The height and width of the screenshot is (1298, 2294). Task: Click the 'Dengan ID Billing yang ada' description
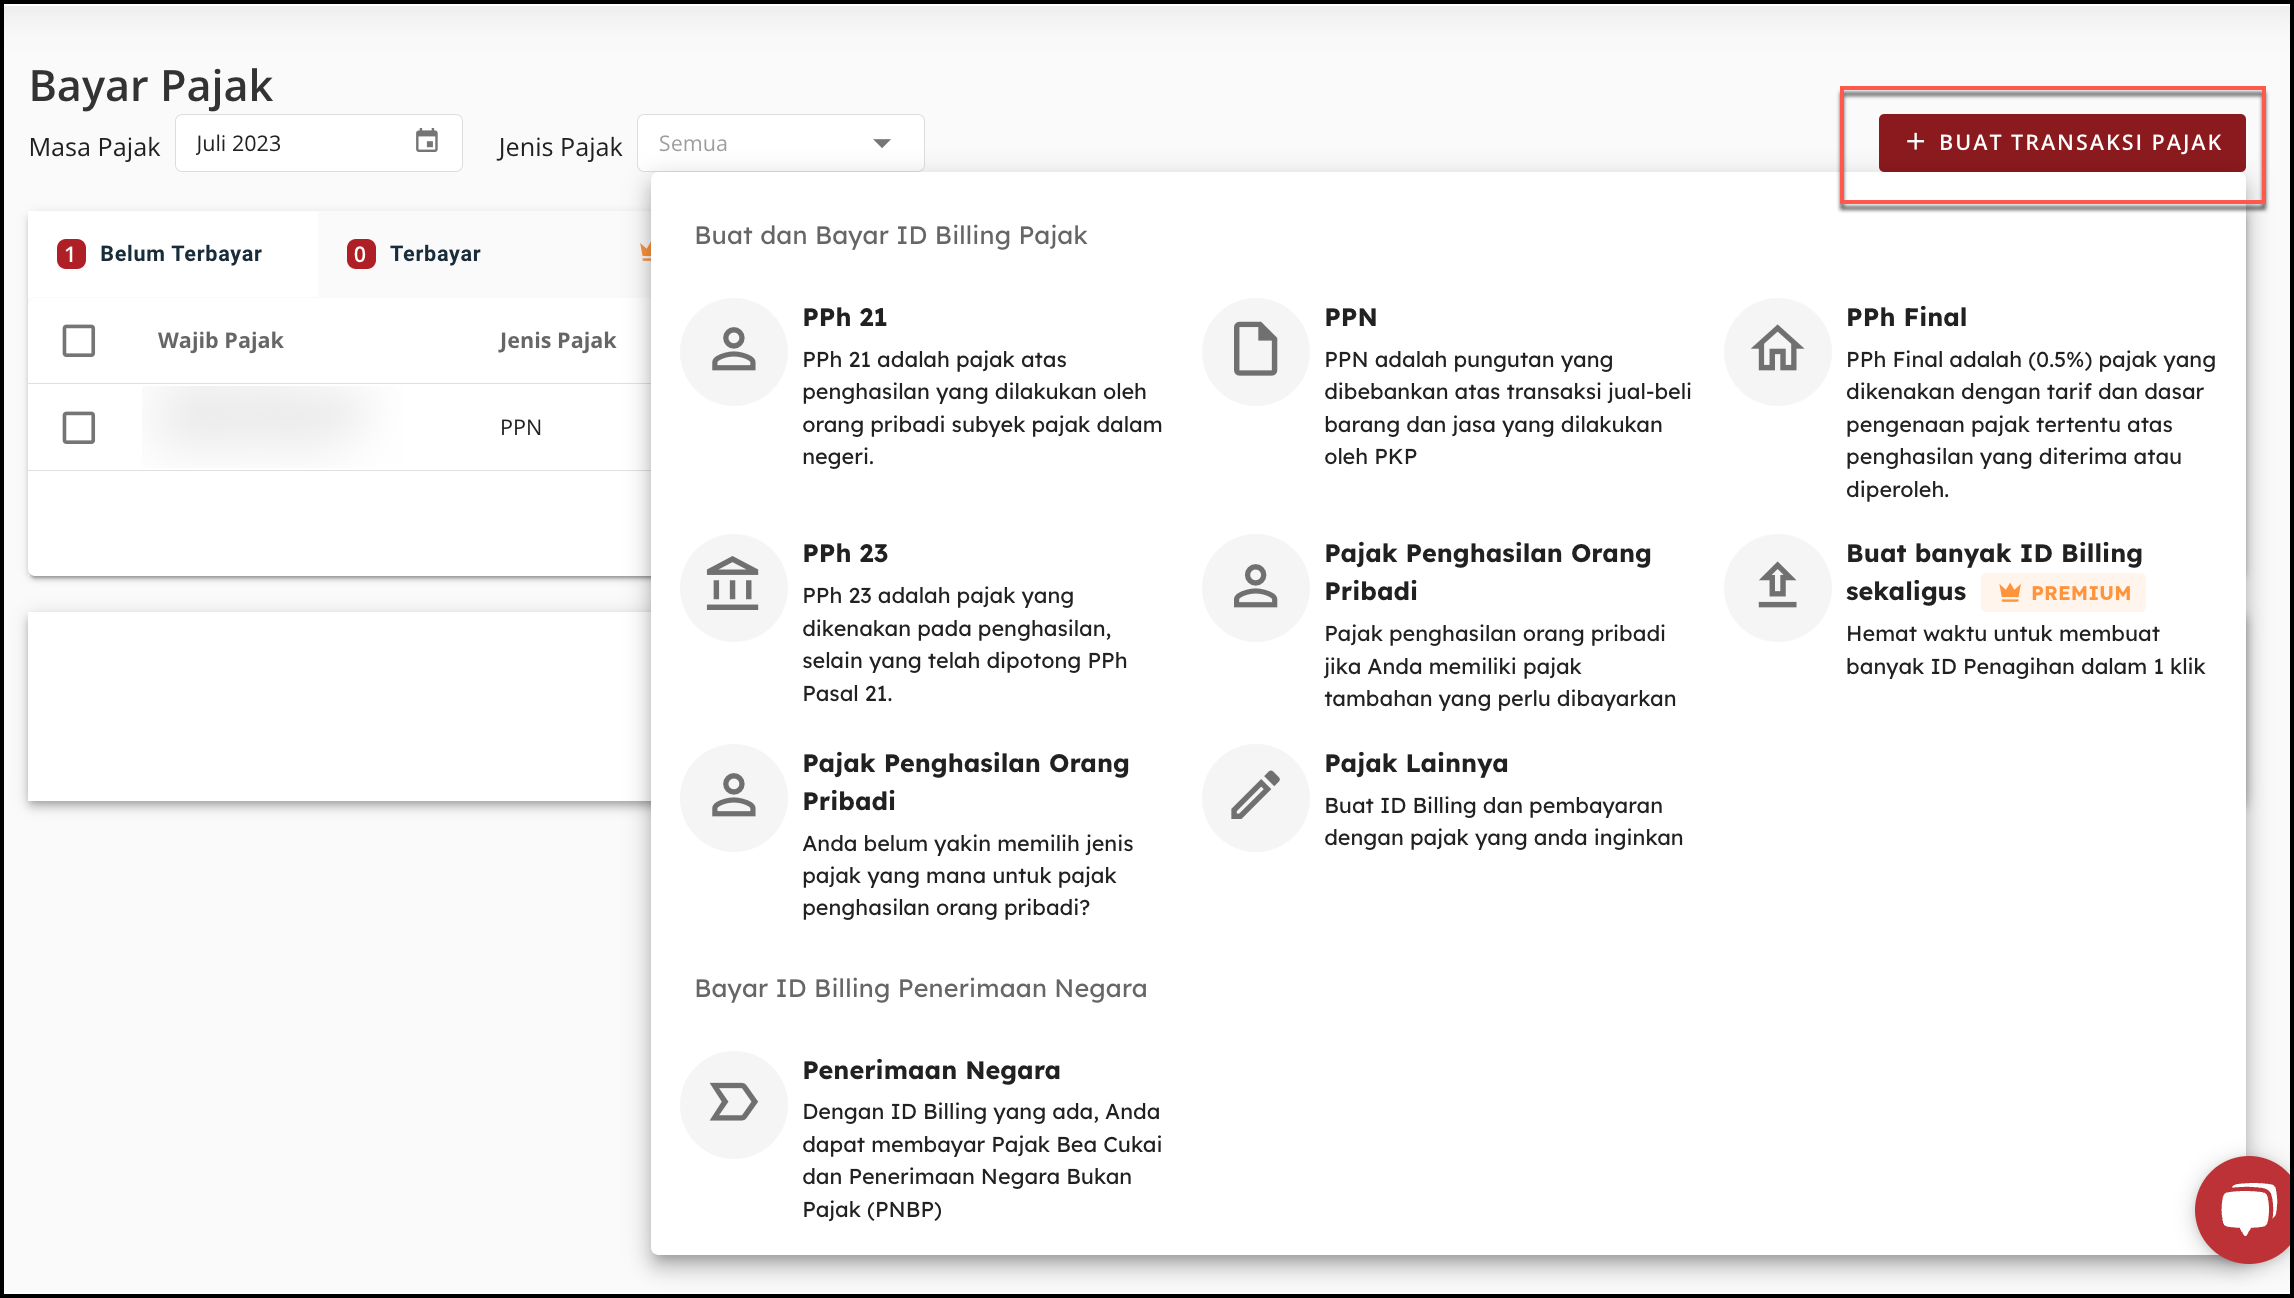pyautogui.click(x=982, y=1160)
